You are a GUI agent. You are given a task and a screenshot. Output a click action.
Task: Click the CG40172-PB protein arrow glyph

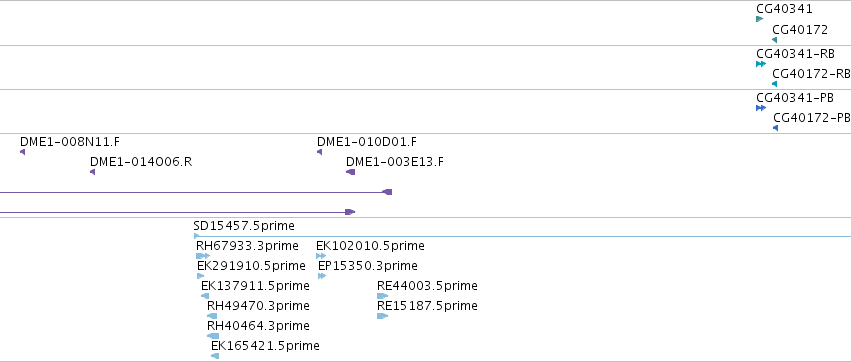coord(776,128)
